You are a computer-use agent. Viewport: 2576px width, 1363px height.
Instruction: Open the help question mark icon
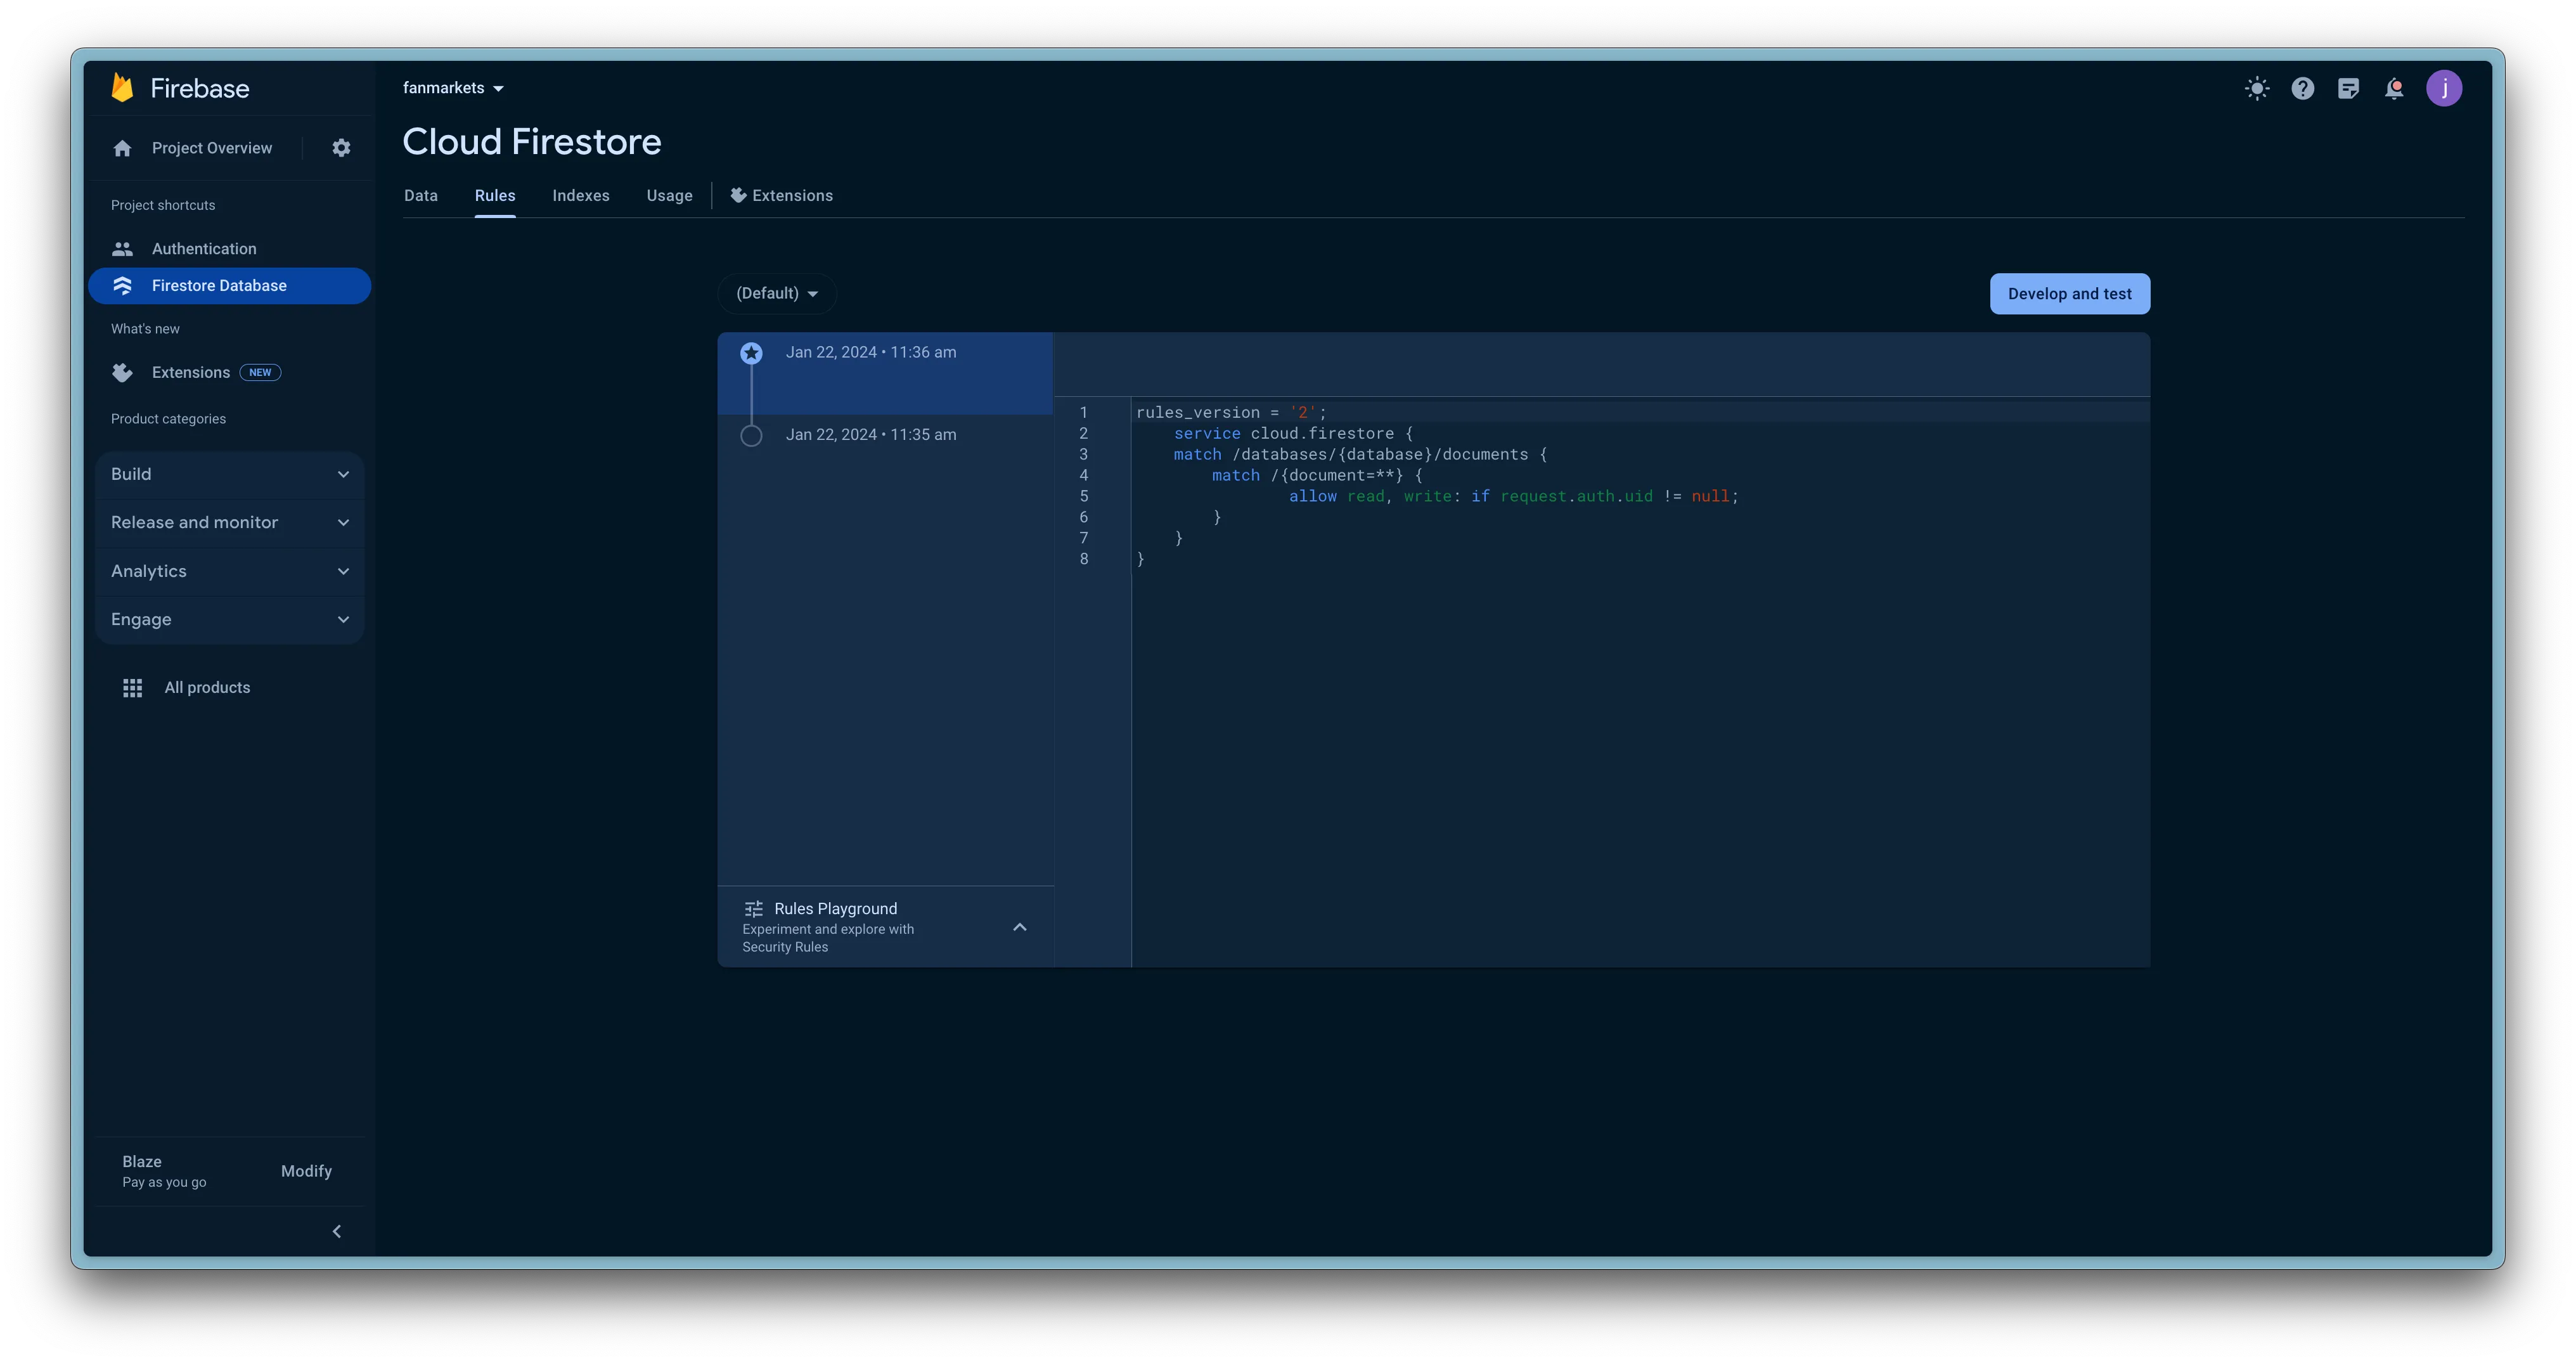[x=2302, y=88]
